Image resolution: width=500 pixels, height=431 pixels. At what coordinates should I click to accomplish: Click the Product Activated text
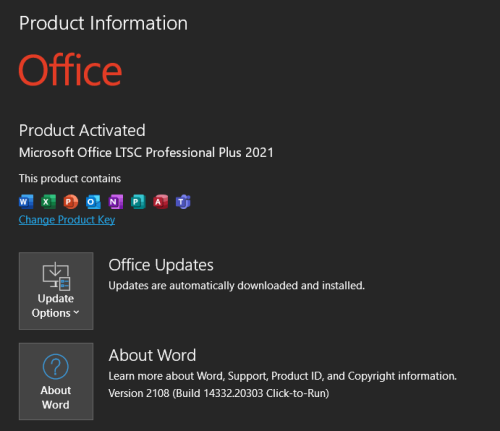click(82, 130)
